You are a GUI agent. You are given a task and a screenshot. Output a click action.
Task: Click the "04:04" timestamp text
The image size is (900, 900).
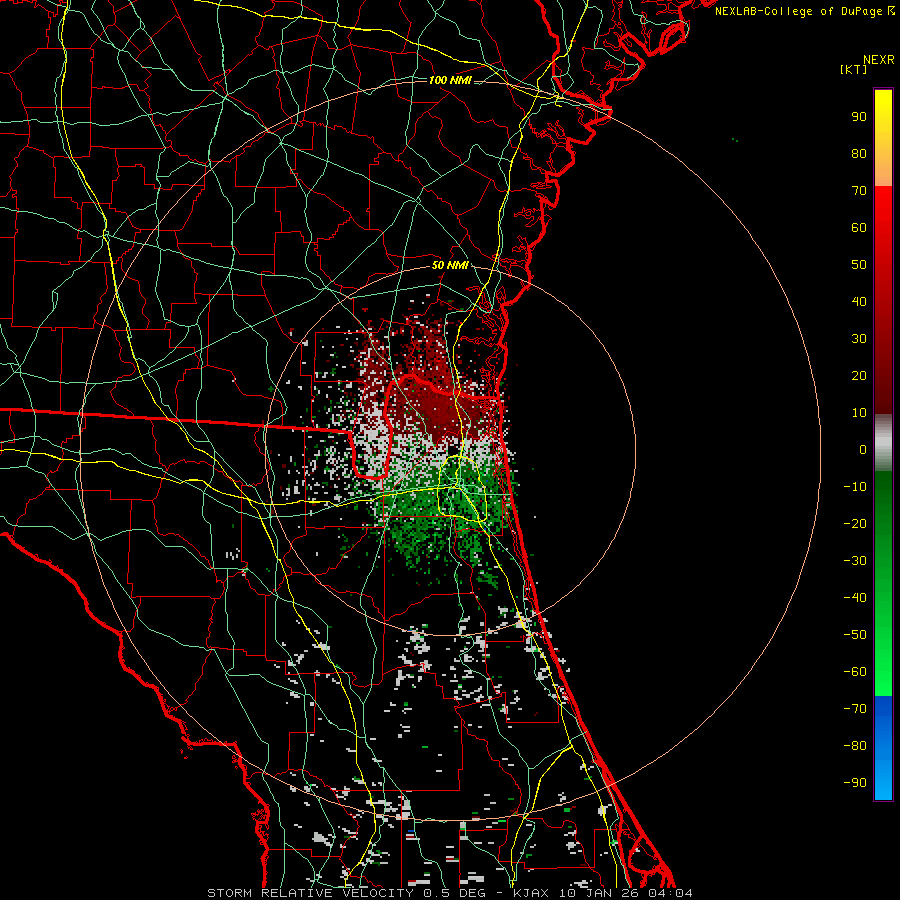[x=670, y=893]
